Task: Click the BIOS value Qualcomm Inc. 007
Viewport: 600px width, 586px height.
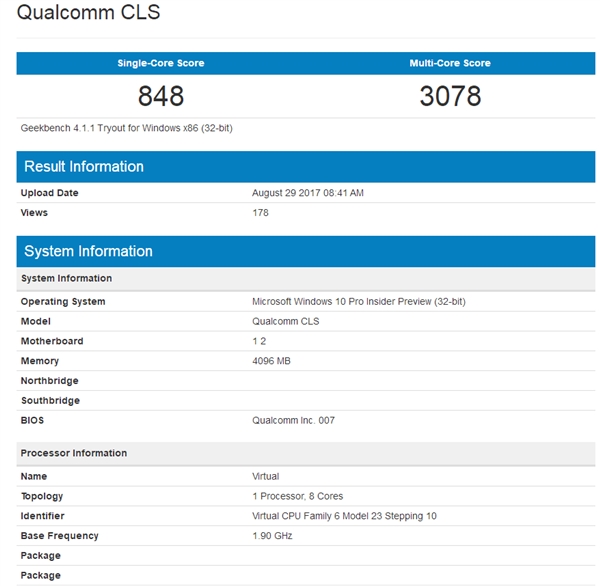Action: [293, 420]
